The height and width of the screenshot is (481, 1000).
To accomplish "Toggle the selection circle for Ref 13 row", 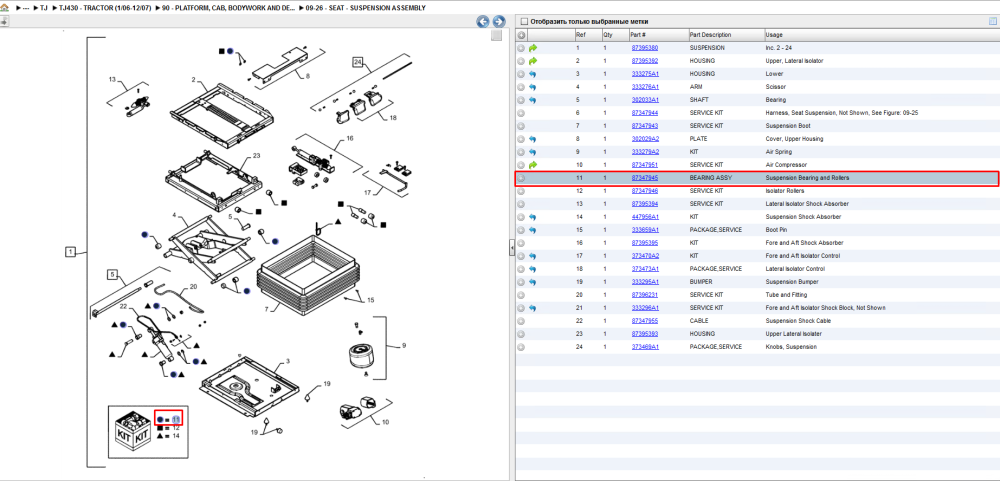I will coord(521,204).
